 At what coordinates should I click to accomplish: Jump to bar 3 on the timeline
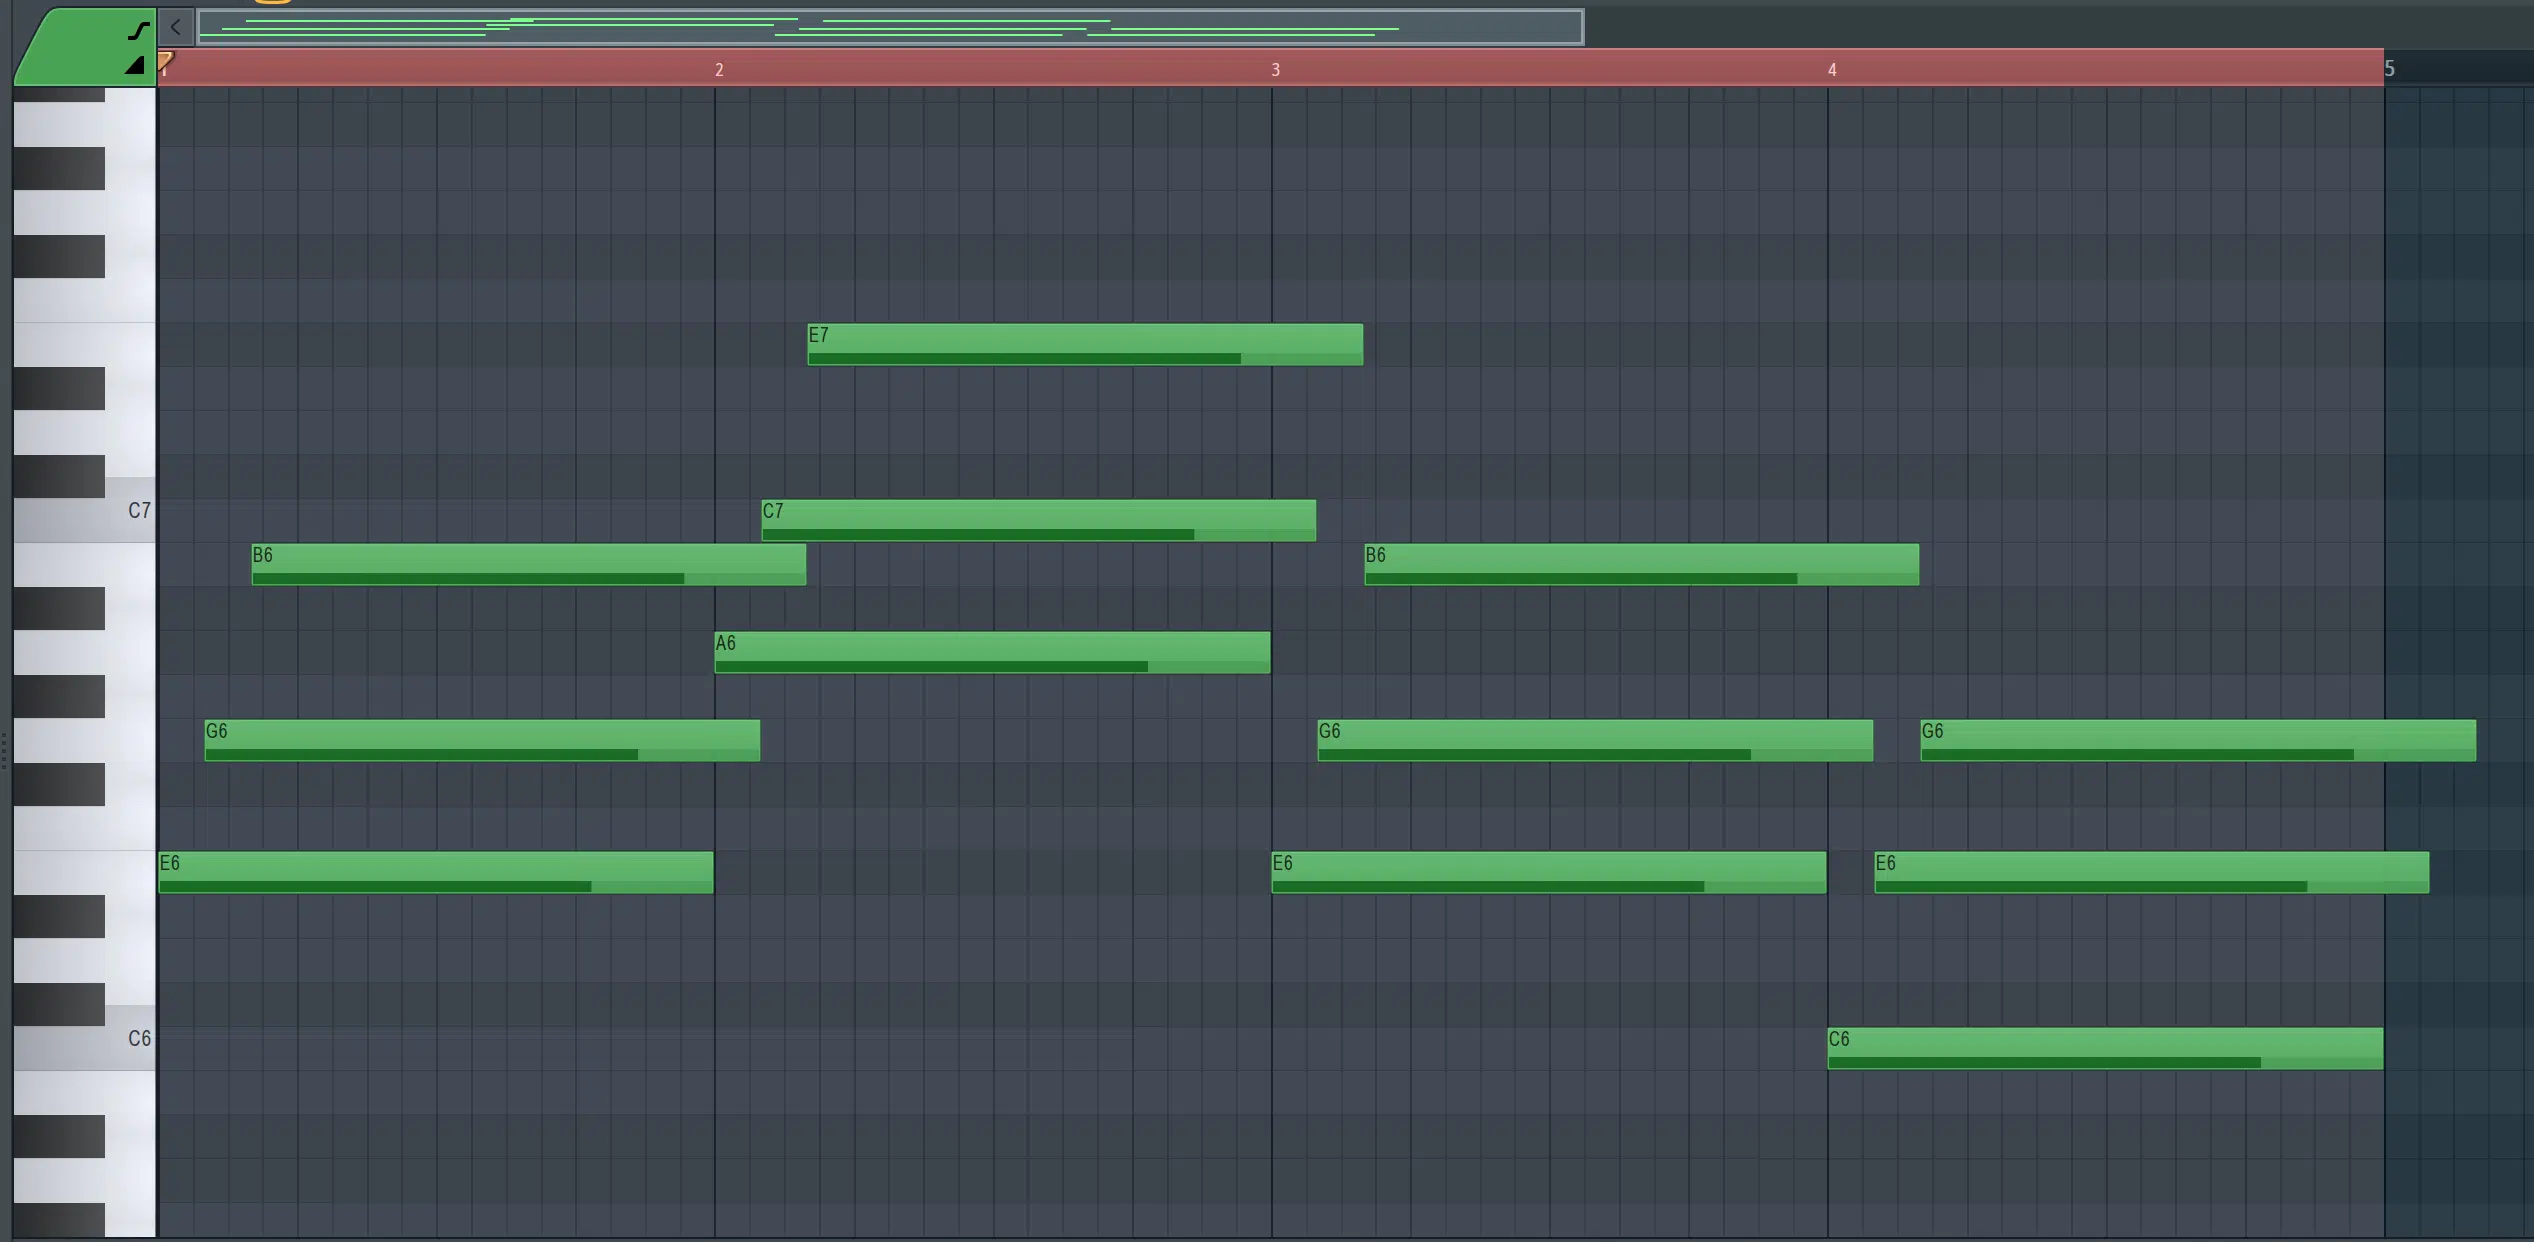click(x=1275, y=69)
